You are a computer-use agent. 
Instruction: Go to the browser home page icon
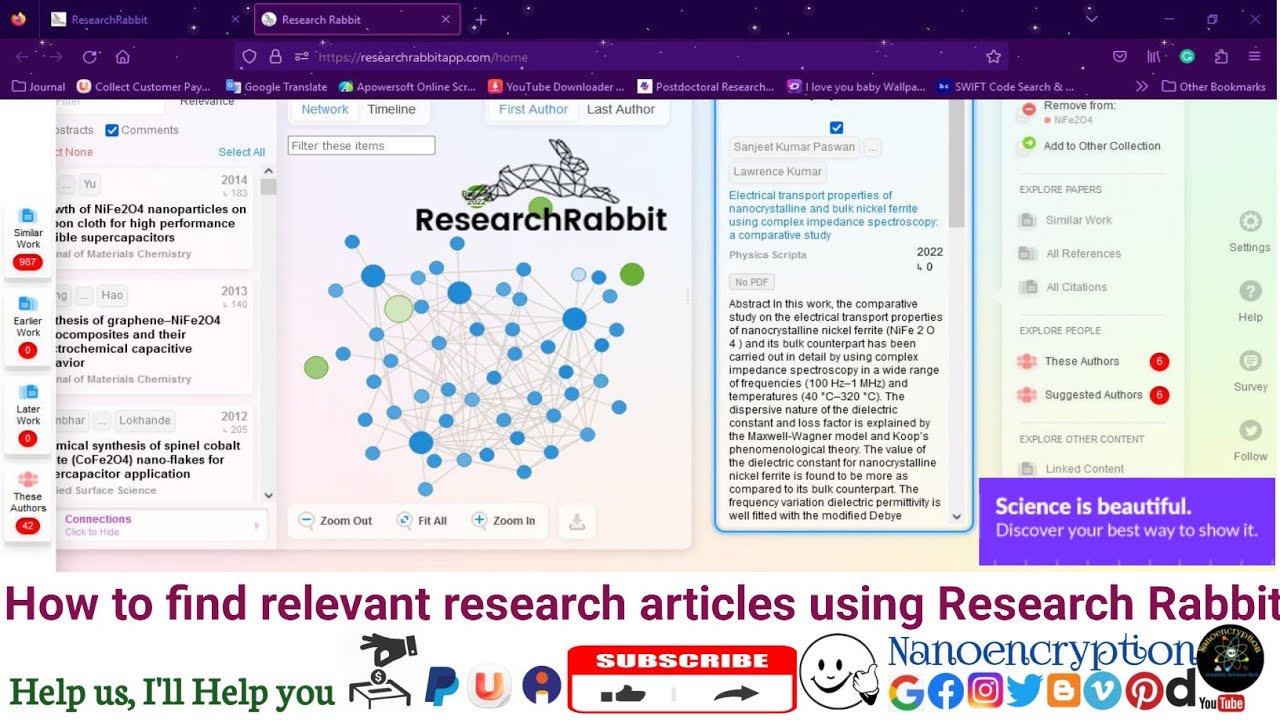(x=123, y=57)
